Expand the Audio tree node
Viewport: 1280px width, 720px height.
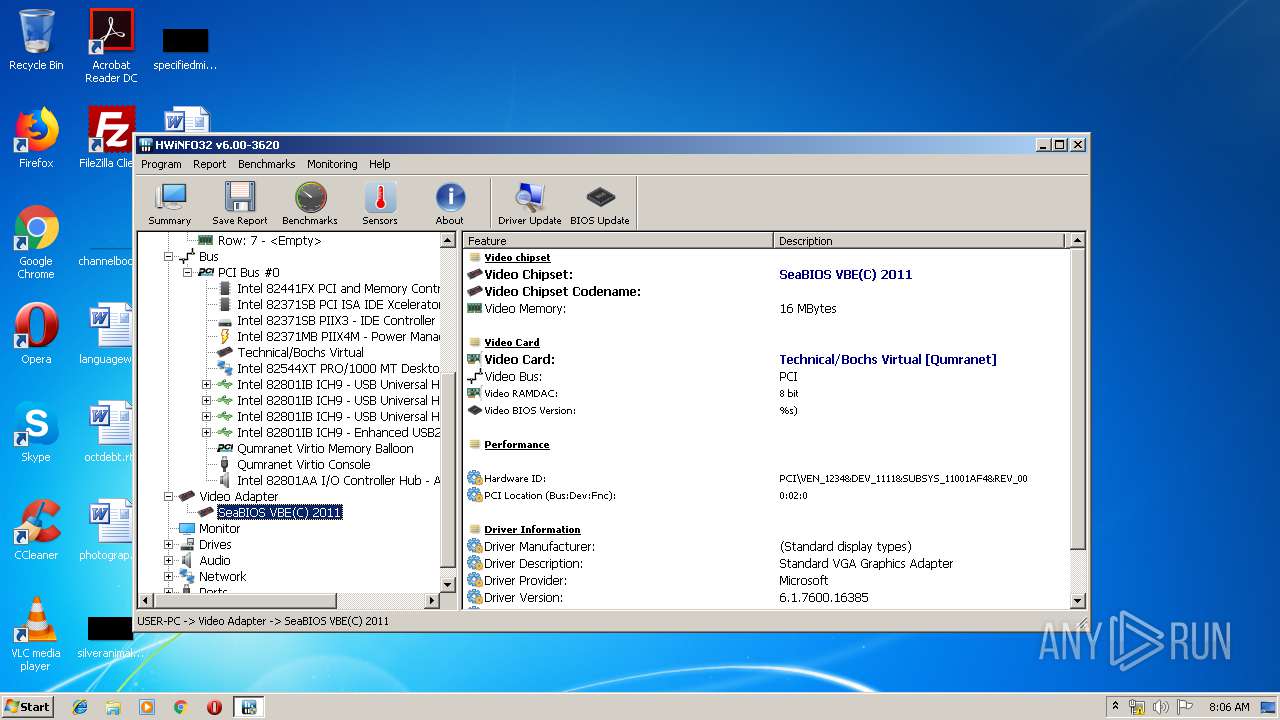coord(169,561)
